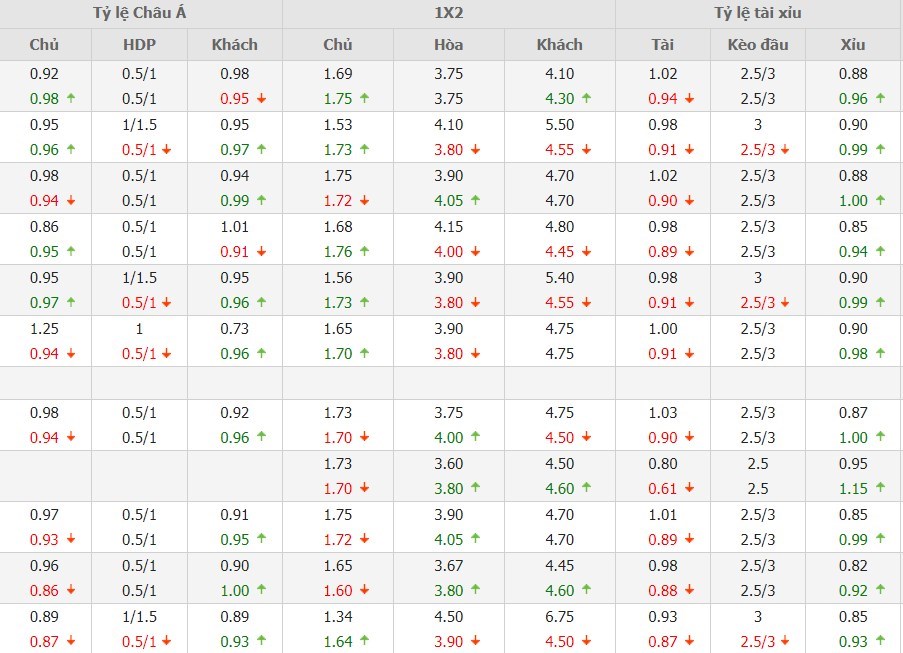The image size is (903, 653).
Task: Click the green up arrow beside 4.30
Action: tap(586, 99)
